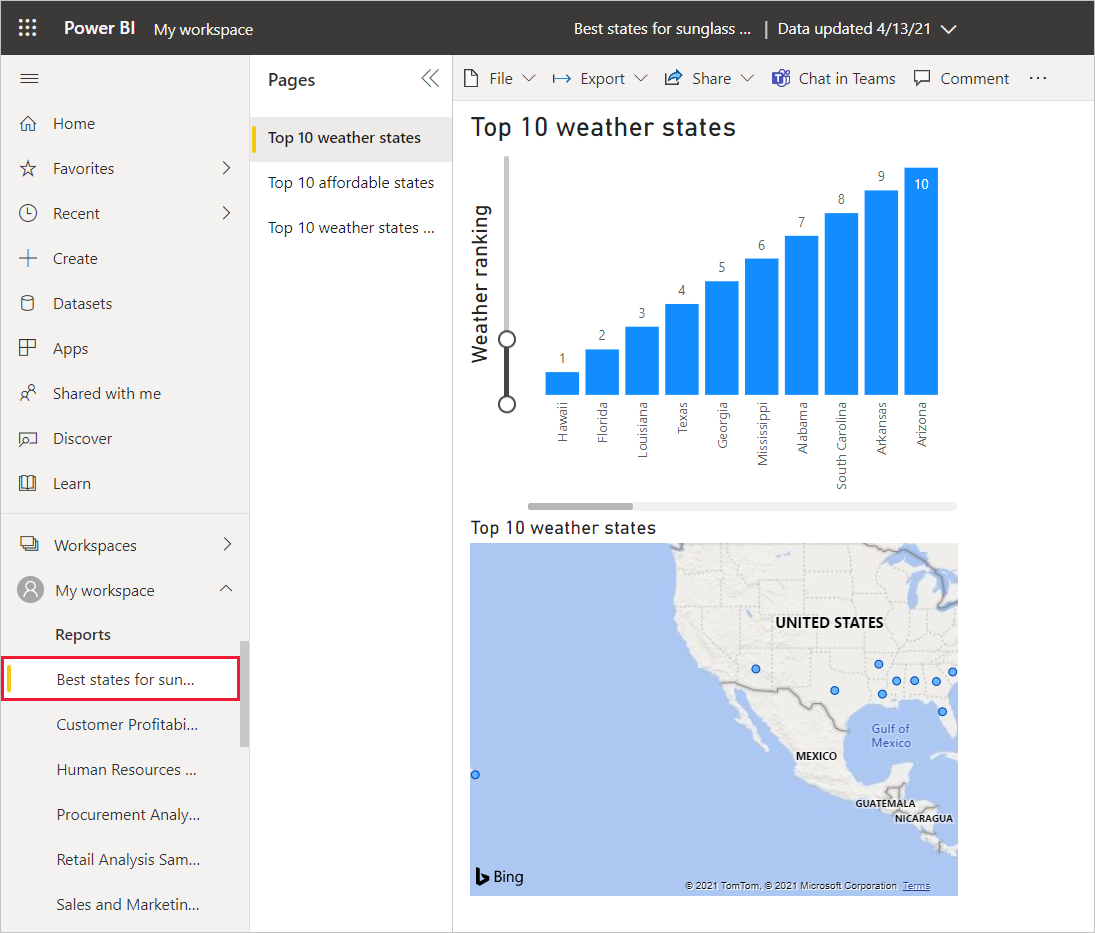Click the Hawaii dot at the map's left edge

click(476, 774)
